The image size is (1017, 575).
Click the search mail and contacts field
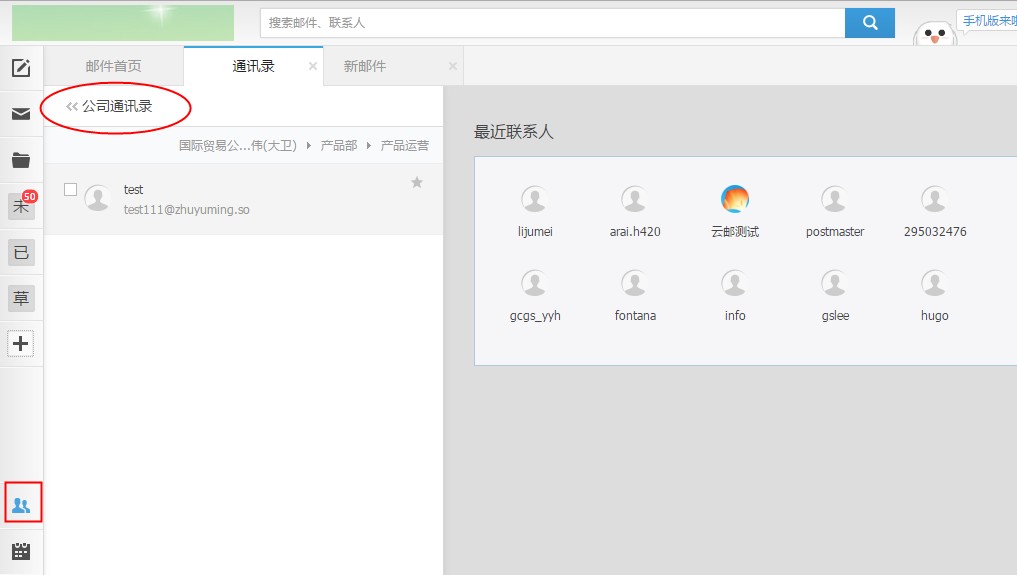coord(552,23)
